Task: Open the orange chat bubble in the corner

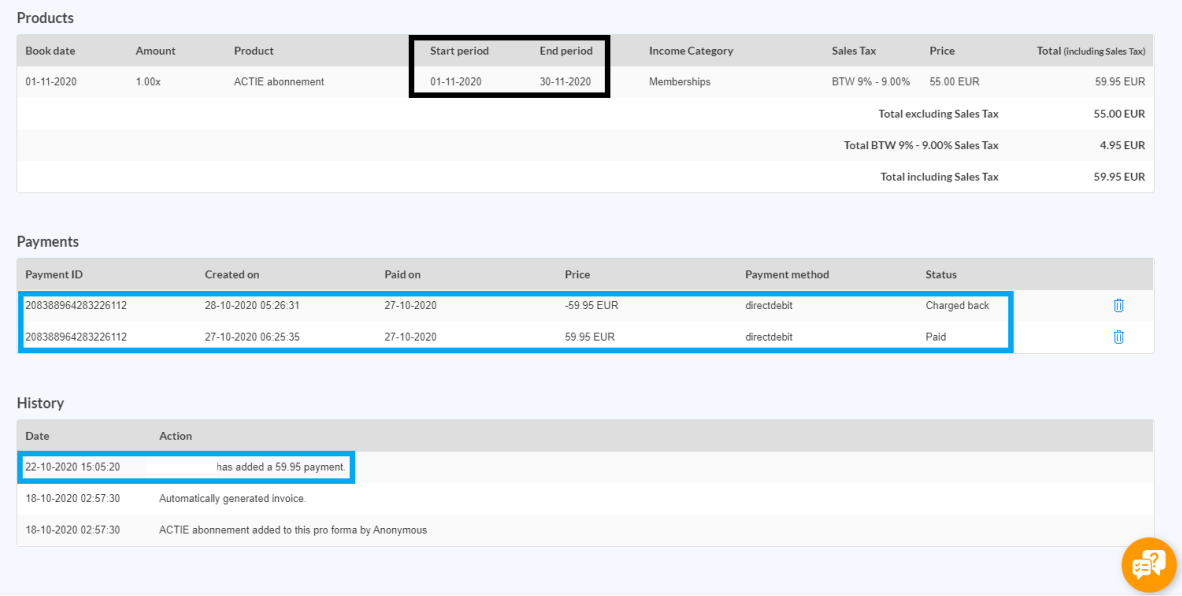Action: pos(1148,564)
